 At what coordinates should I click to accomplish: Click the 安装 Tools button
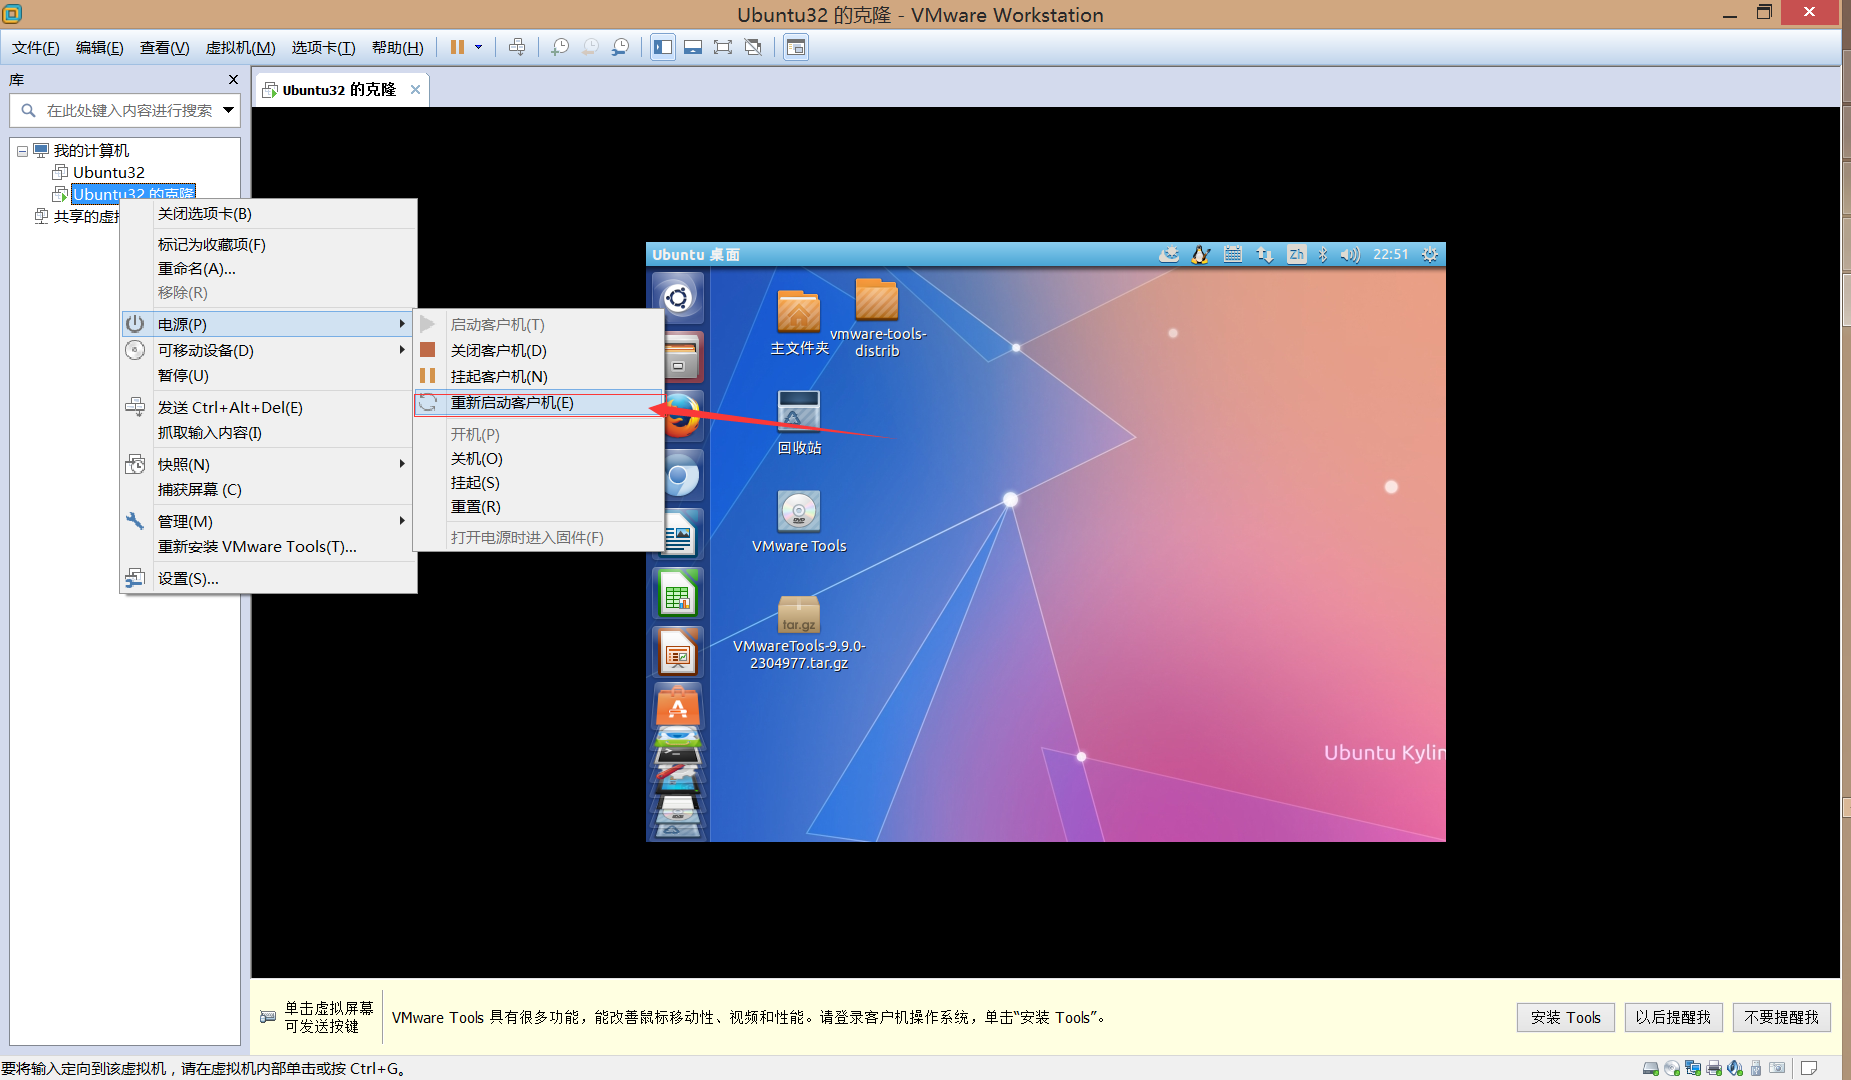pyautogui.click(x=1565, y=1017)
